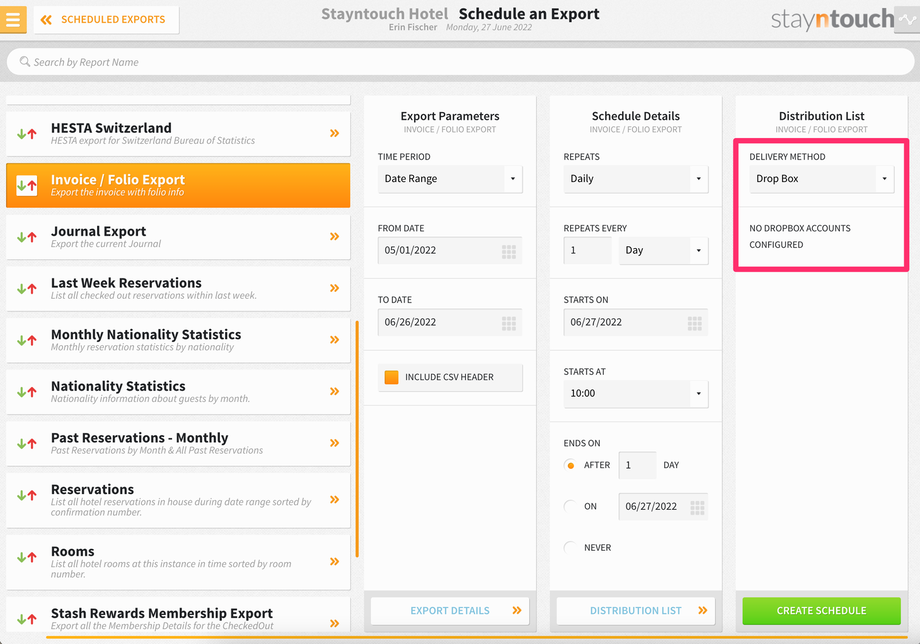Click the Invoice / Folio Export arrows icon

pos(27,185)
